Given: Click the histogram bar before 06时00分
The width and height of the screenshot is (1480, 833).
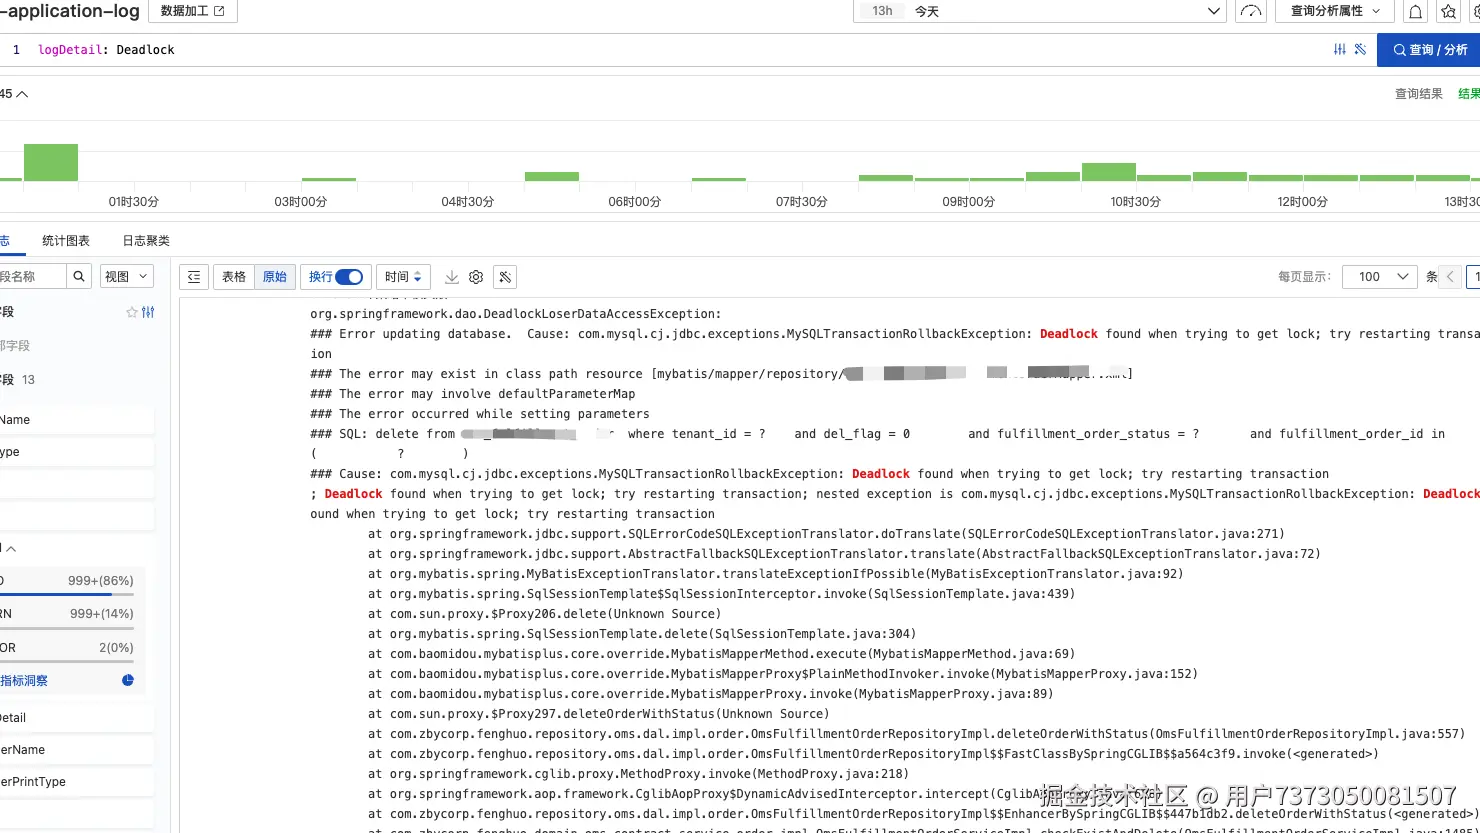Looking at the screenshot, I should click(x=552, y=176).
